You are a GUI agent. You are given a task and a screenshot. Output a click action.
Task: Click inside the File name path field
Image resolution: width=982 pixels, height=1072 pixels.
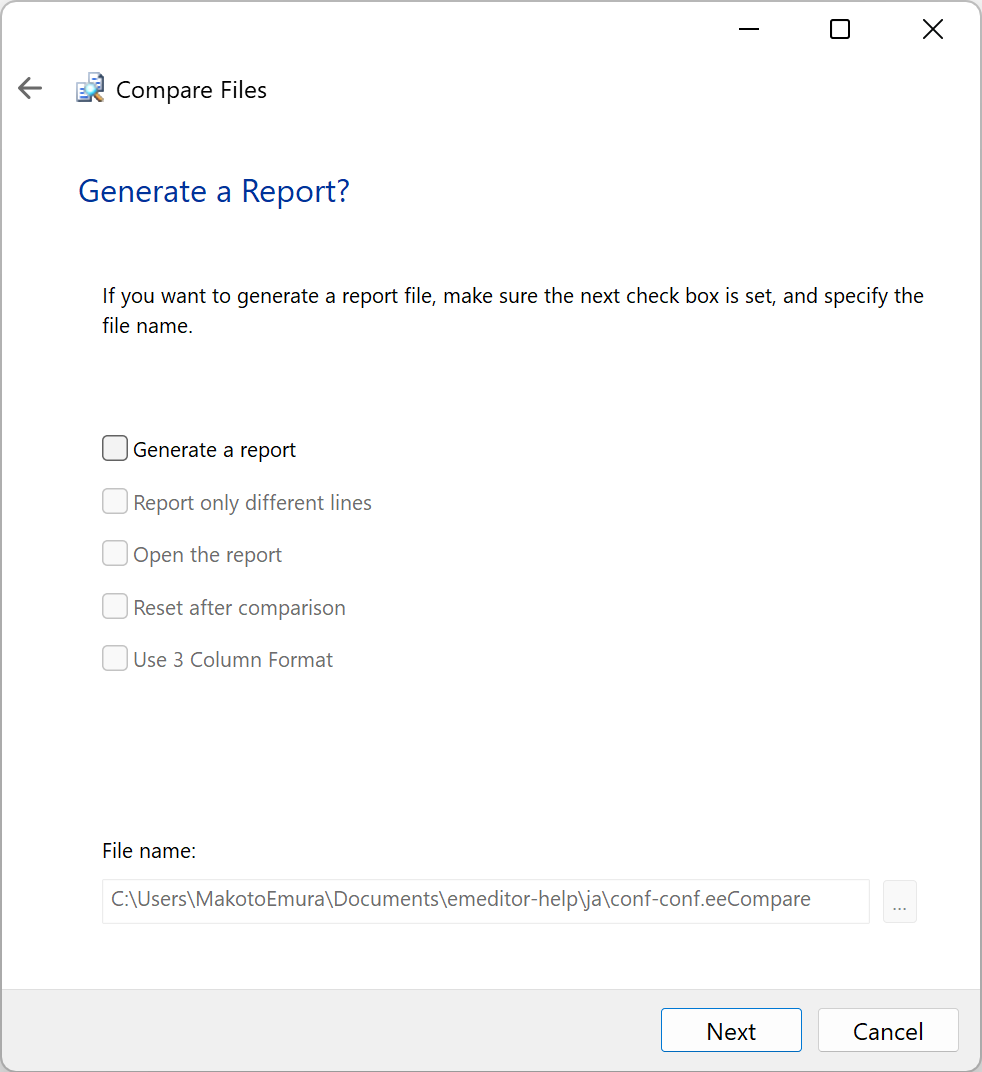486,902
